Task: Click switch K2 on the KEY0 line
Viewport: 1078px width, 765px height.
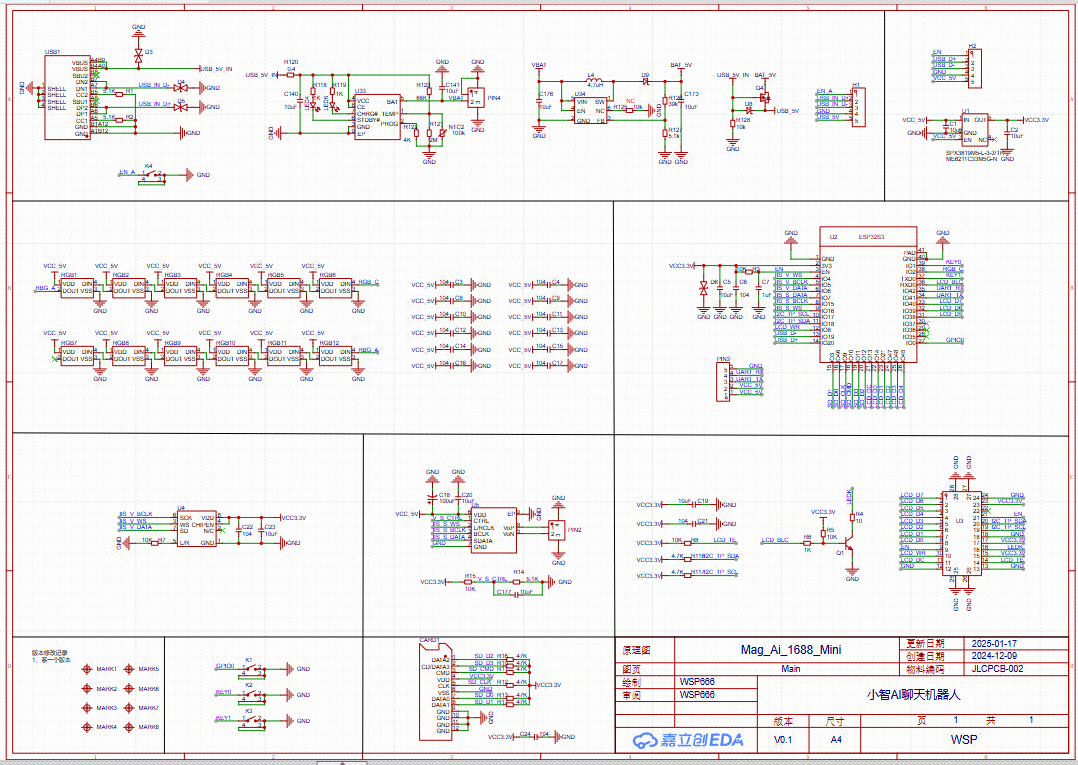Action: click(x=254, y=695)
